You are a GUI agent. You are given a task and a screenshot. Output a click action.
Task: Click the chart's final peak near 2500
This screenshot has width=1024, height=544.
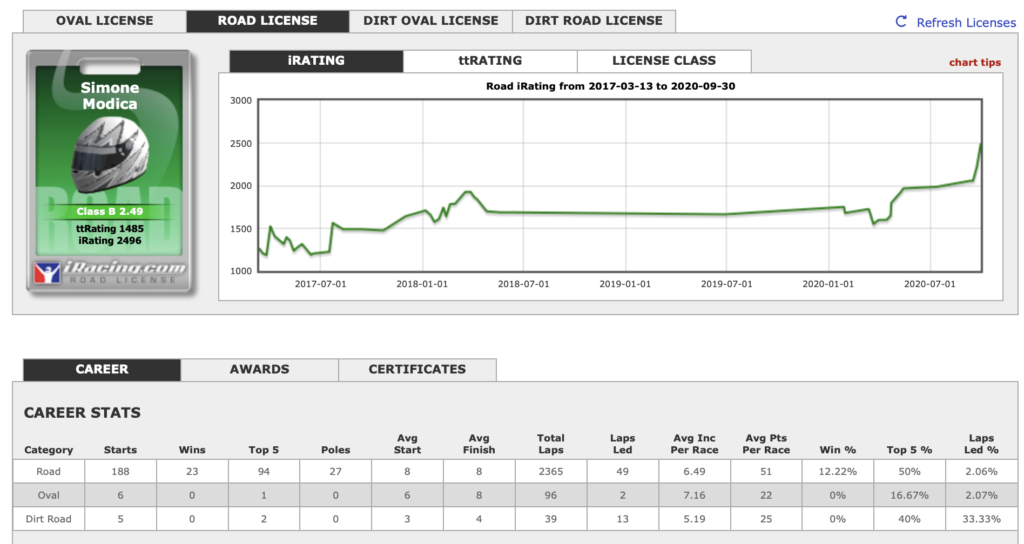(x=980, y=144)
